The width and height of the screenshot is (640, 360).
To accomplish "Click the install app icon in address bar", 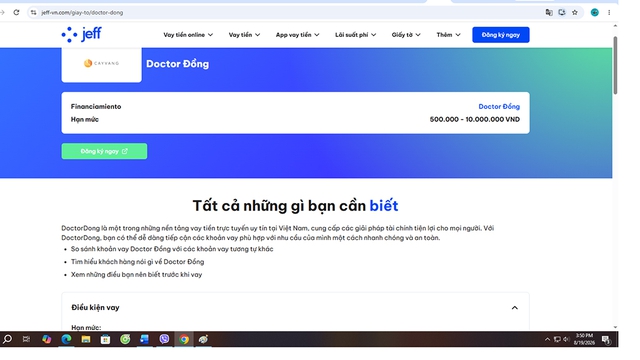I will click(x=562, y=12).
